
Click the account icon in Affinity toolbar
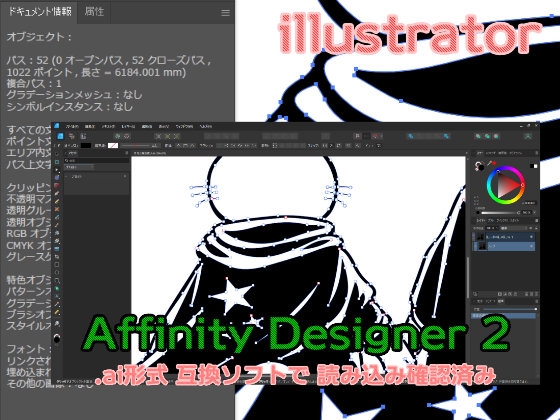tap(528, 136)
